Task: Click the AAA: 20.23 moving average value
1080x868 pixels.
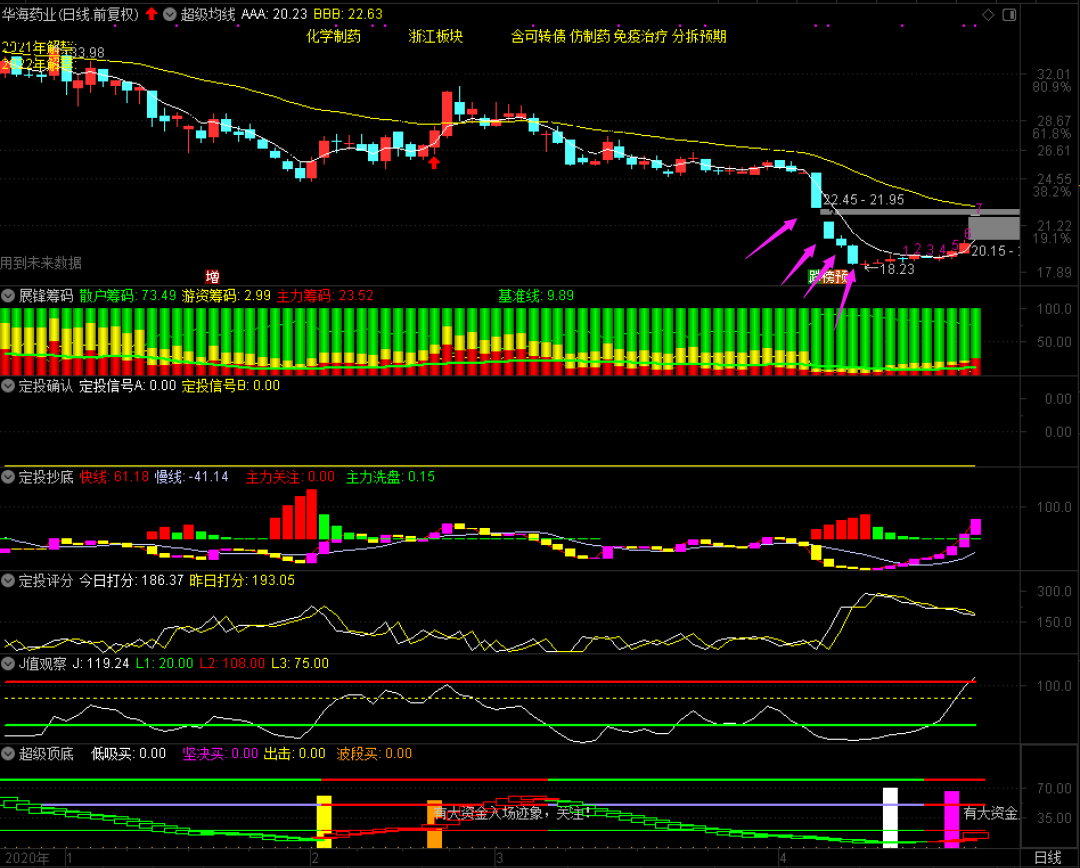Action: coord(274,14)
